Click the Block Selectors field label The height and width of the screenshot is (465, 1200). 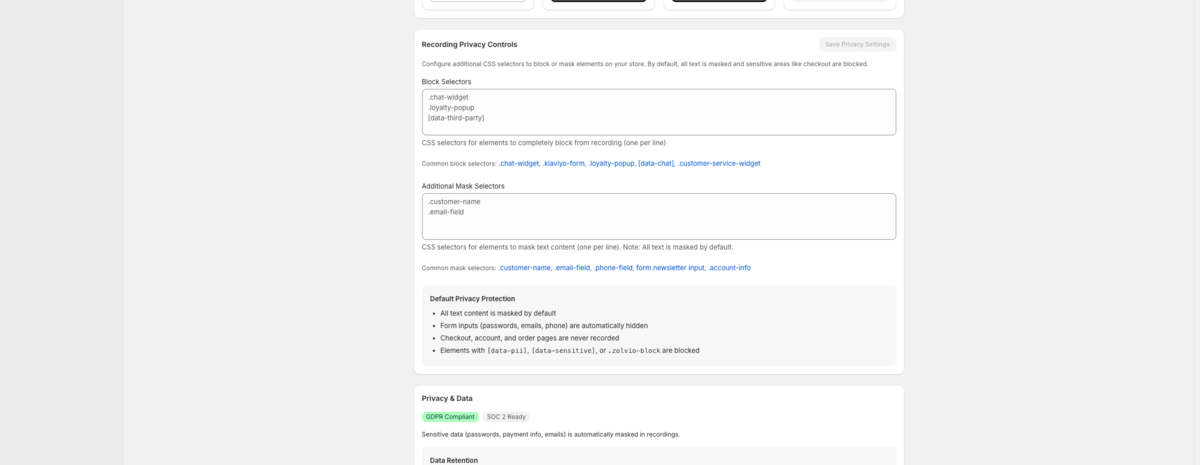tap(446, 82)
